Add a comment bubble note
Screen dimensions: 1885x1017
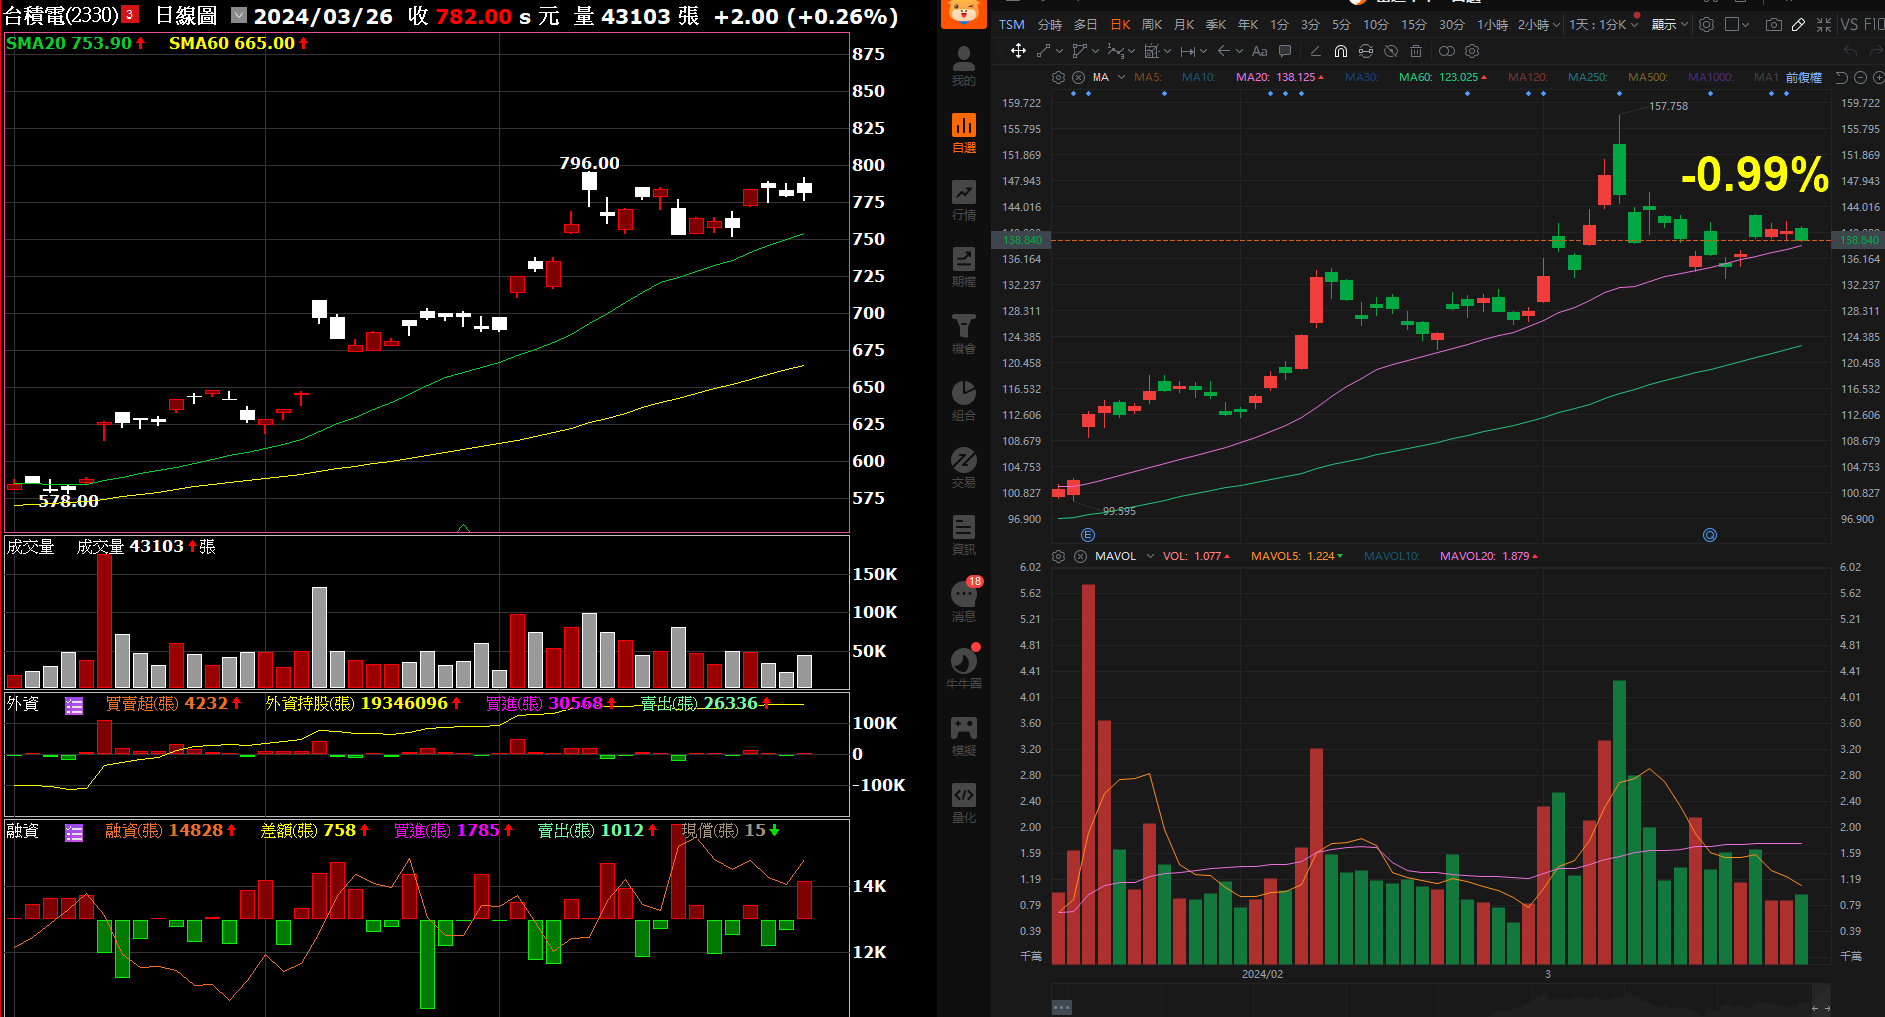click(x=1285, y=51)
